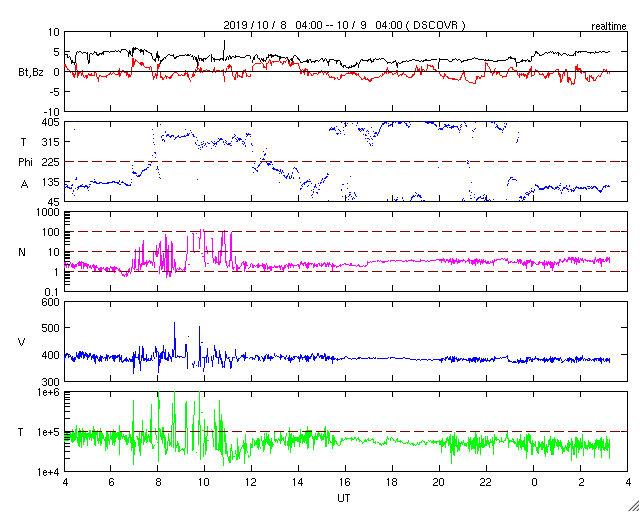Click the 315 tick on the Phi axis
Screen dimensions: 640x512
point(51,142)
